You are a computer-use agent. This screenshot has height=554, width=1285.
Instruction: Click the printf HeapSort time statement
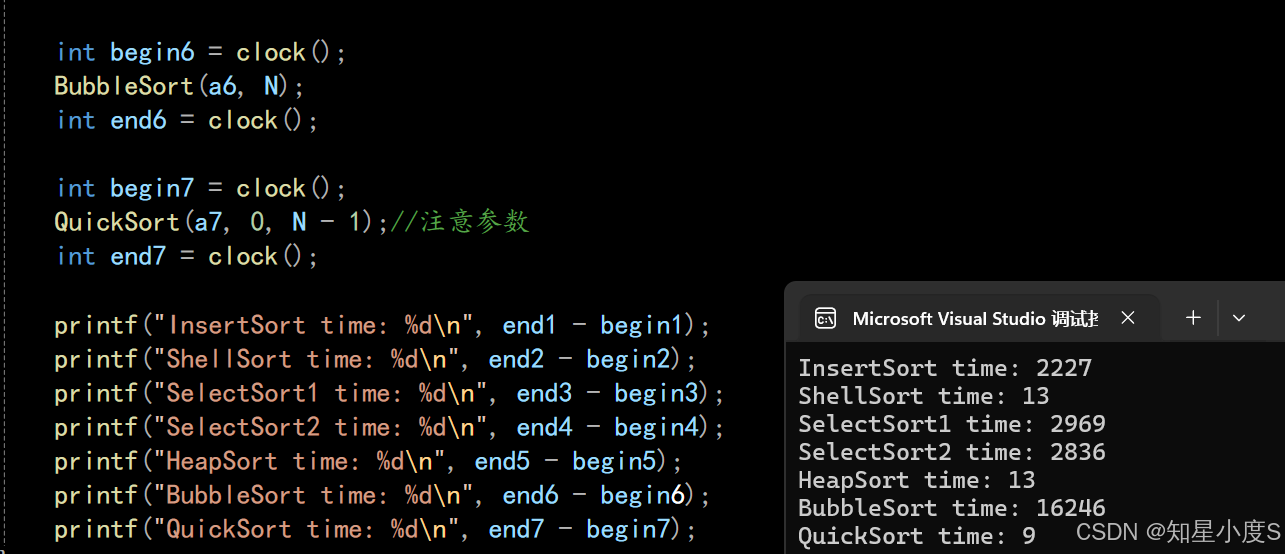[x=368, y=462]
